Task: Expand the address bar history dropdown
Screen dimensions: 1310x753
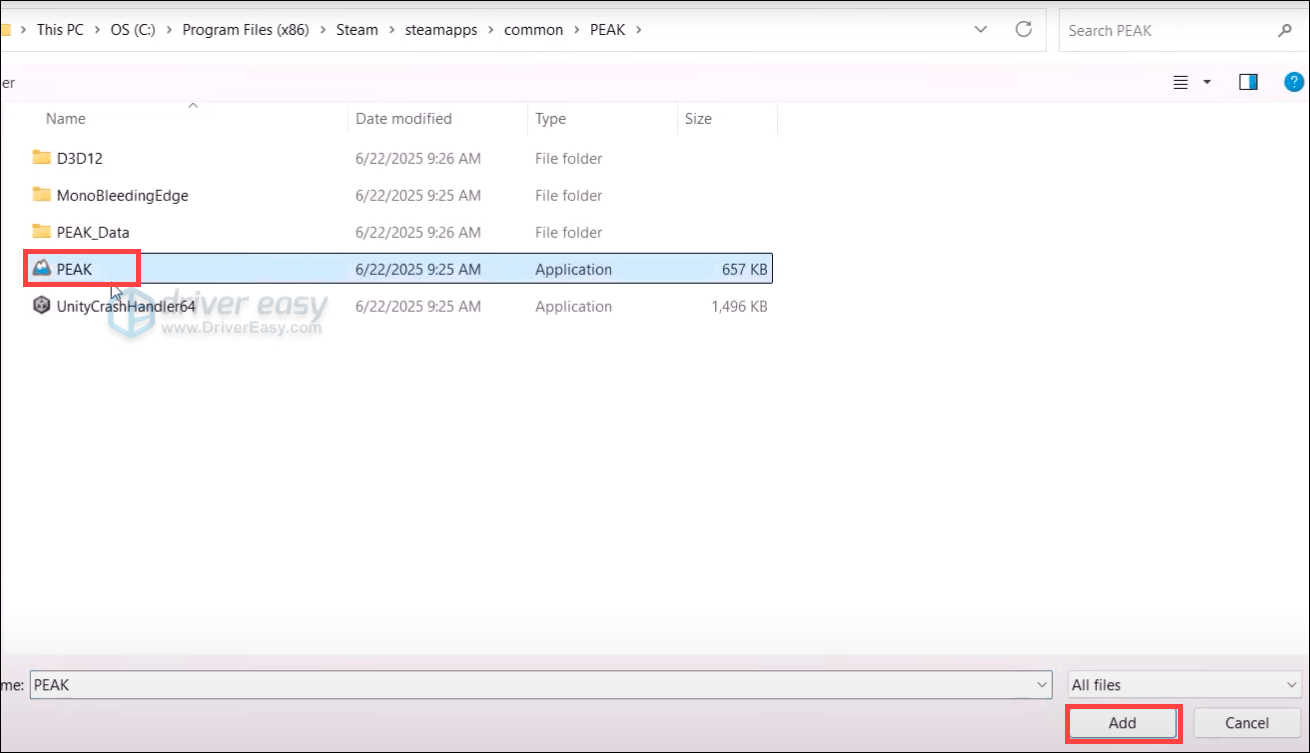Action: 982,30
